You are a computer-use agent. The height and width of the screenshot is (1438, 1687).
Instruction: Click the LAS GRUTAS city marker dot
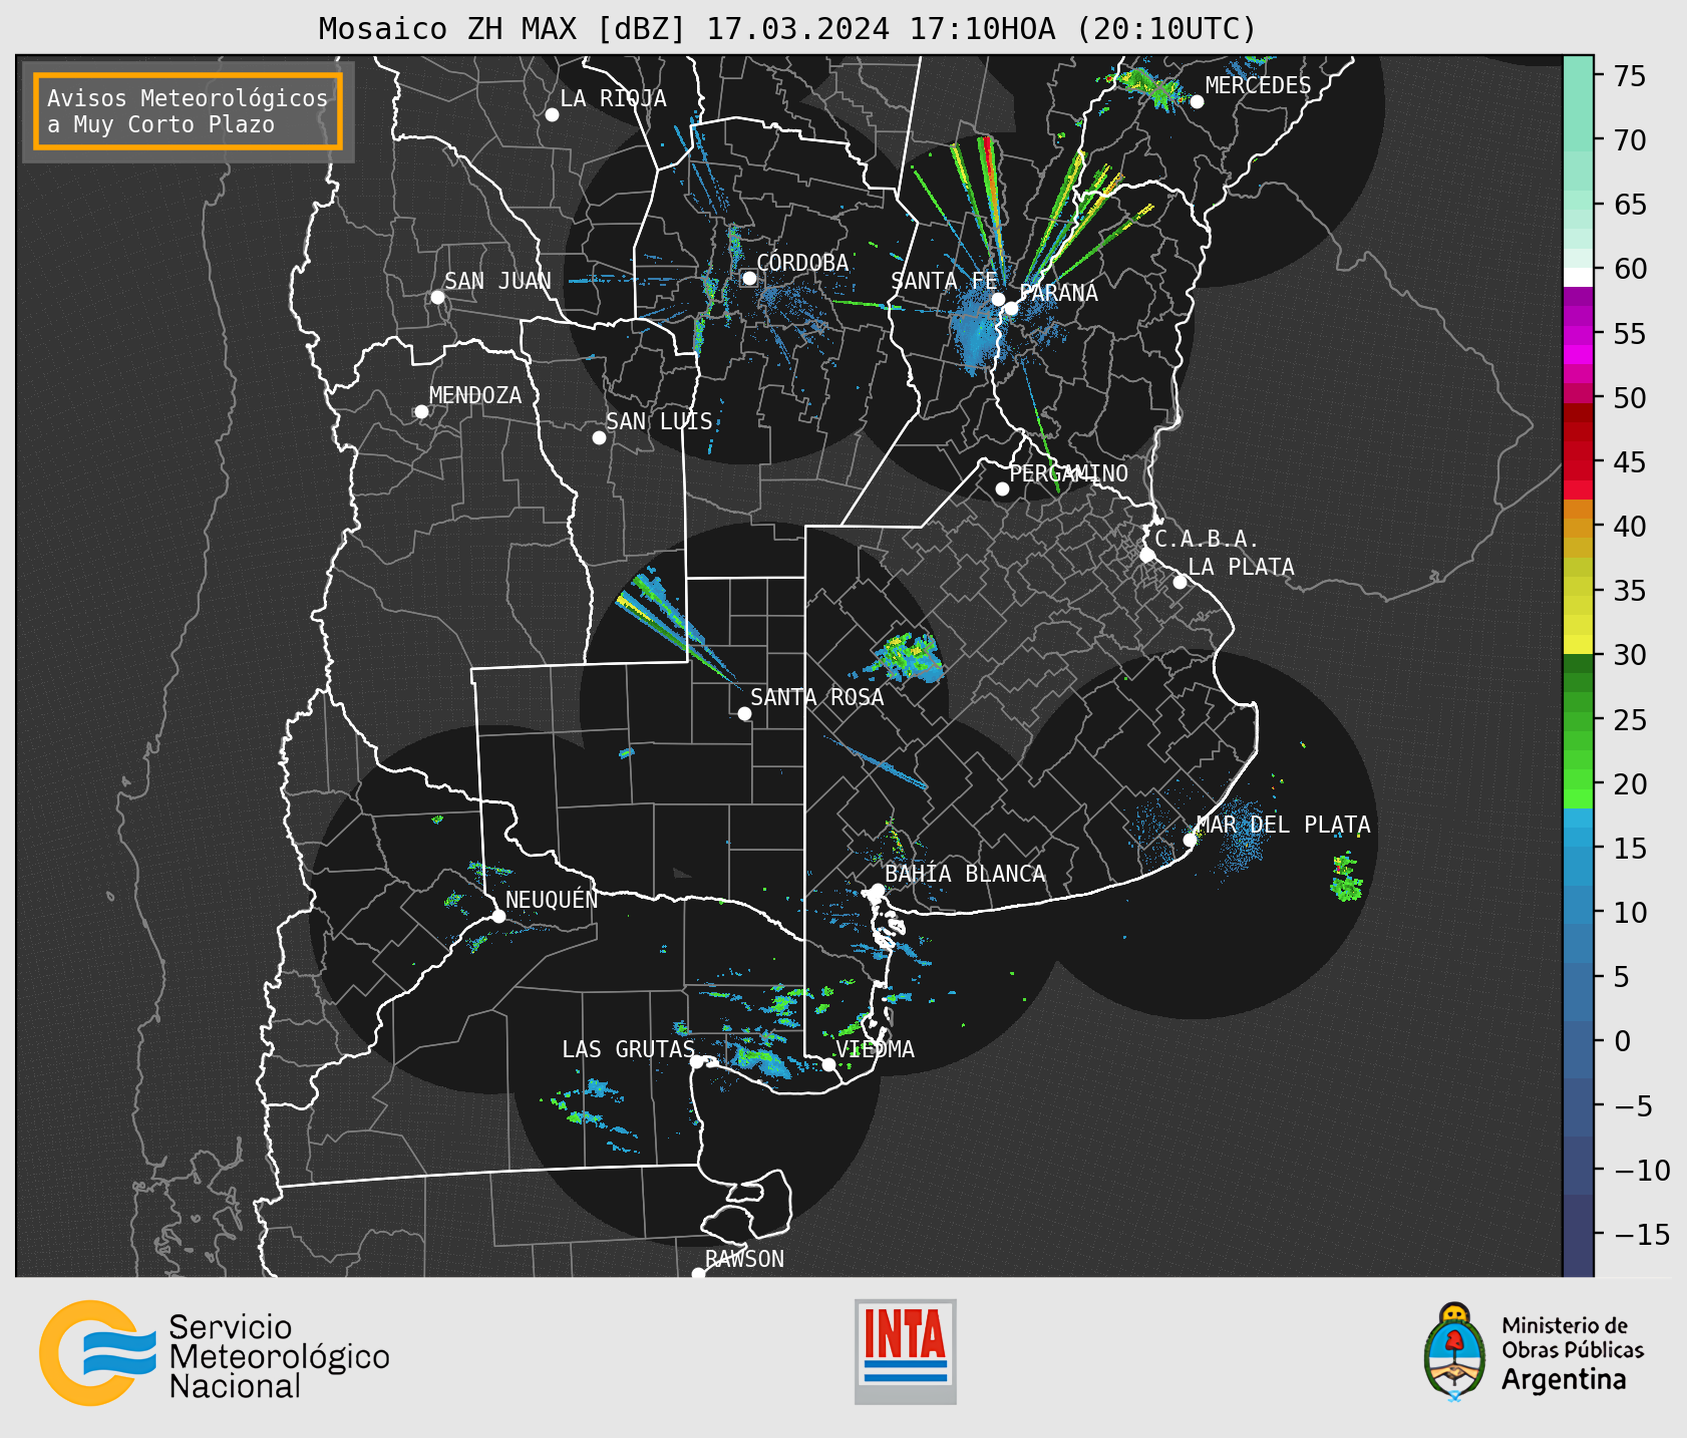(x=697, y=1062)
